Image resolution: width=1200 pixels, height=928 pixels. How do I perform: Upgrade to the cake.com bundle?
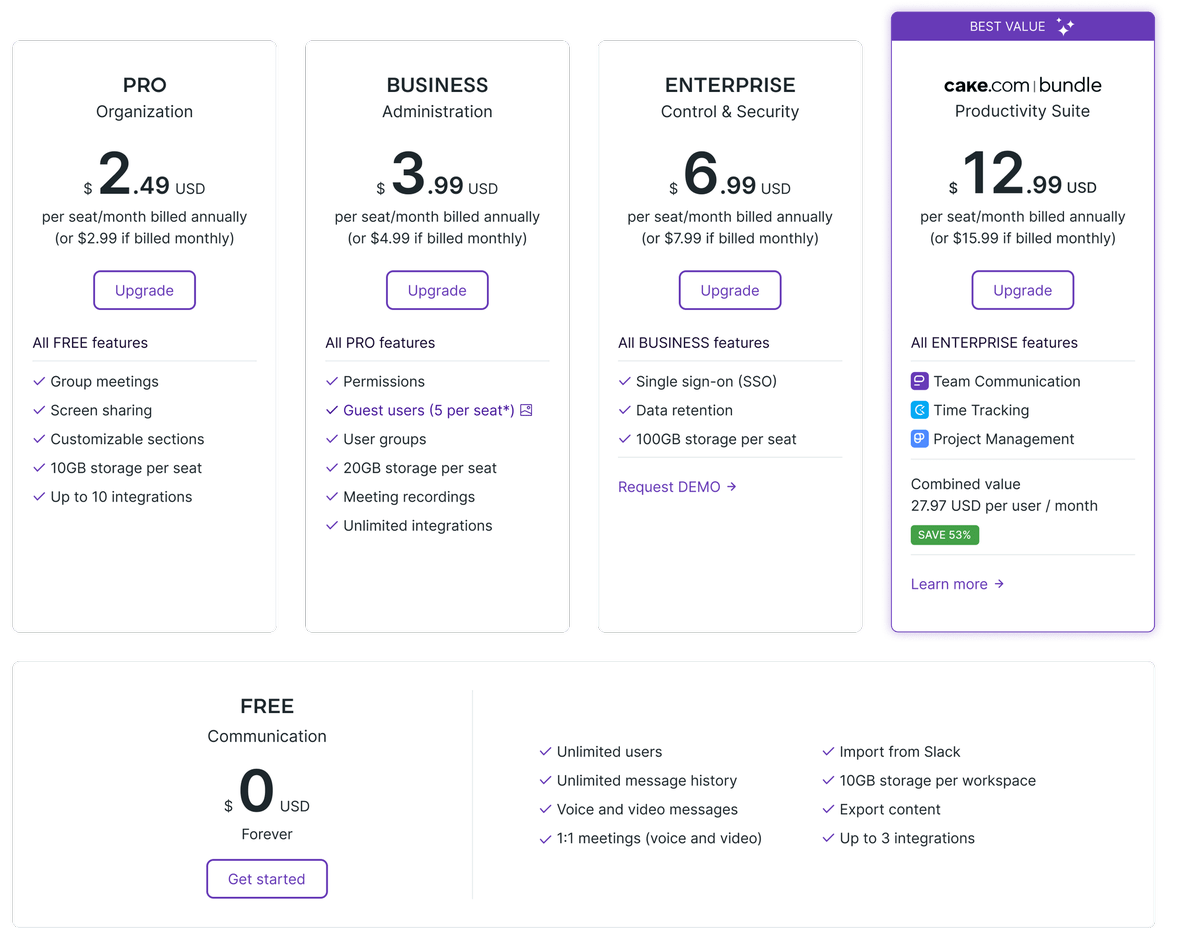pyautogui.click(x=1023, y=290)
